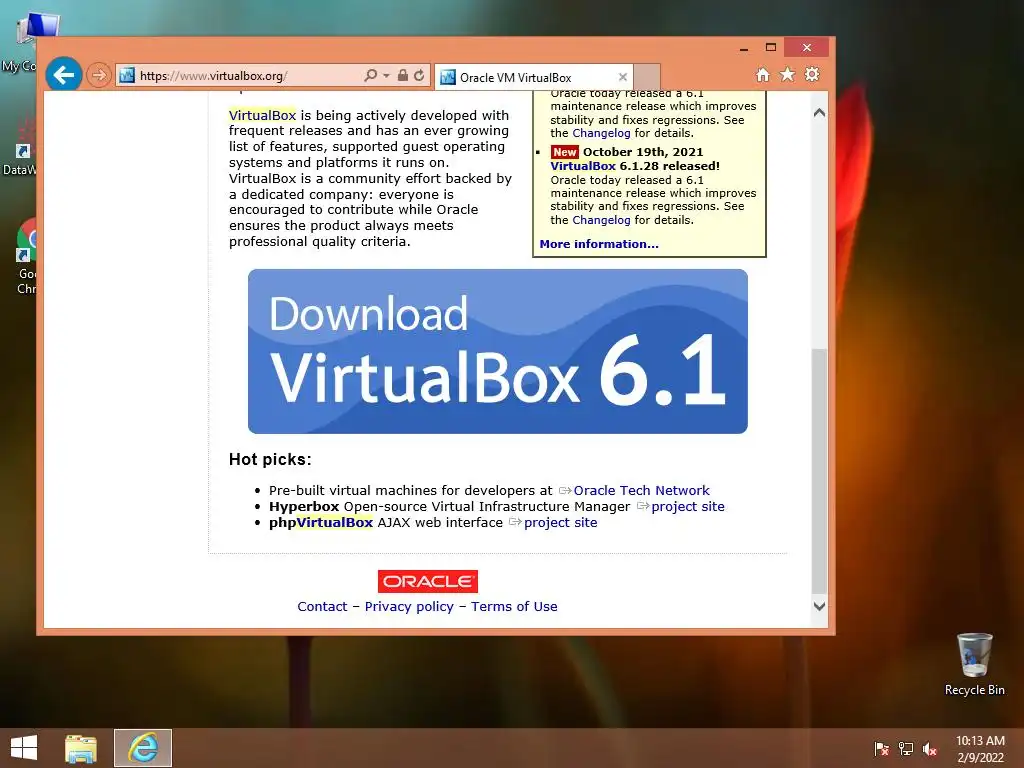Click the vertical scrollbar thumb
The height and width of the screenshot is (768, 1024).
(819, 470)
